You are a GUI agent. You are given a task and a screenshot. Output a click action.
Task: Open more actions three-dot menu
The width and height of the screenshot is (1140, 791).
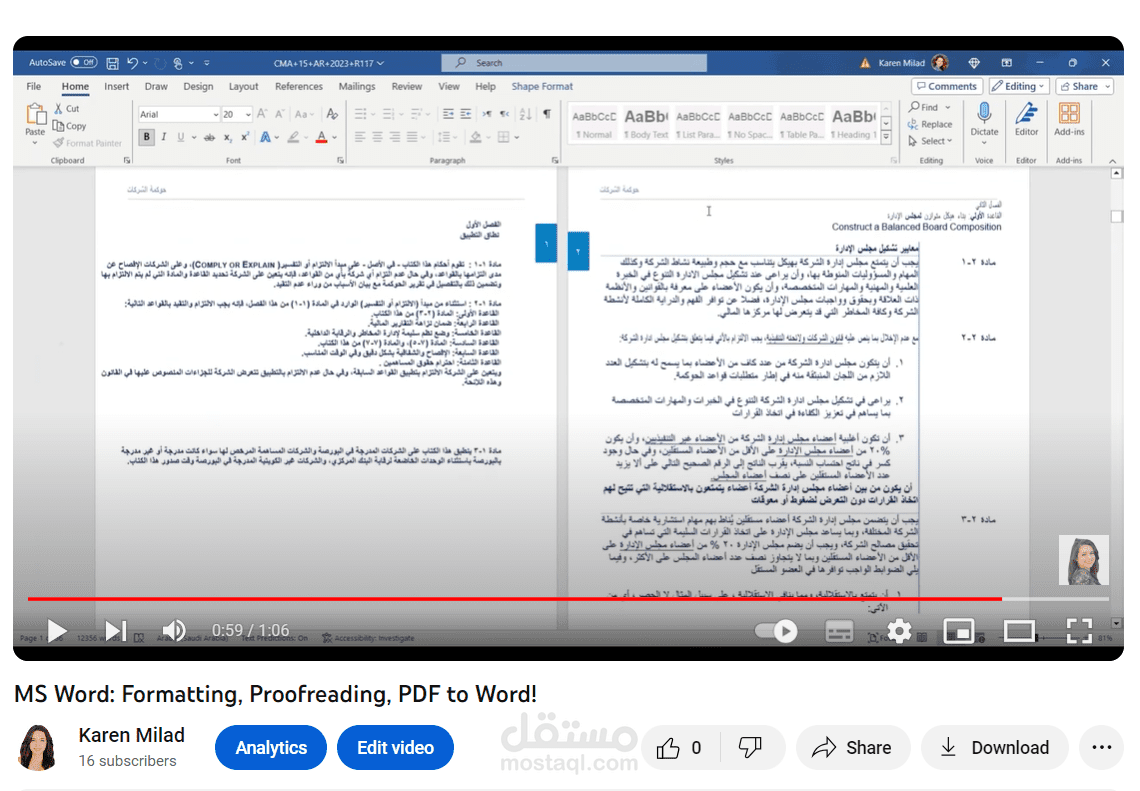click(x=1101, y=747)
